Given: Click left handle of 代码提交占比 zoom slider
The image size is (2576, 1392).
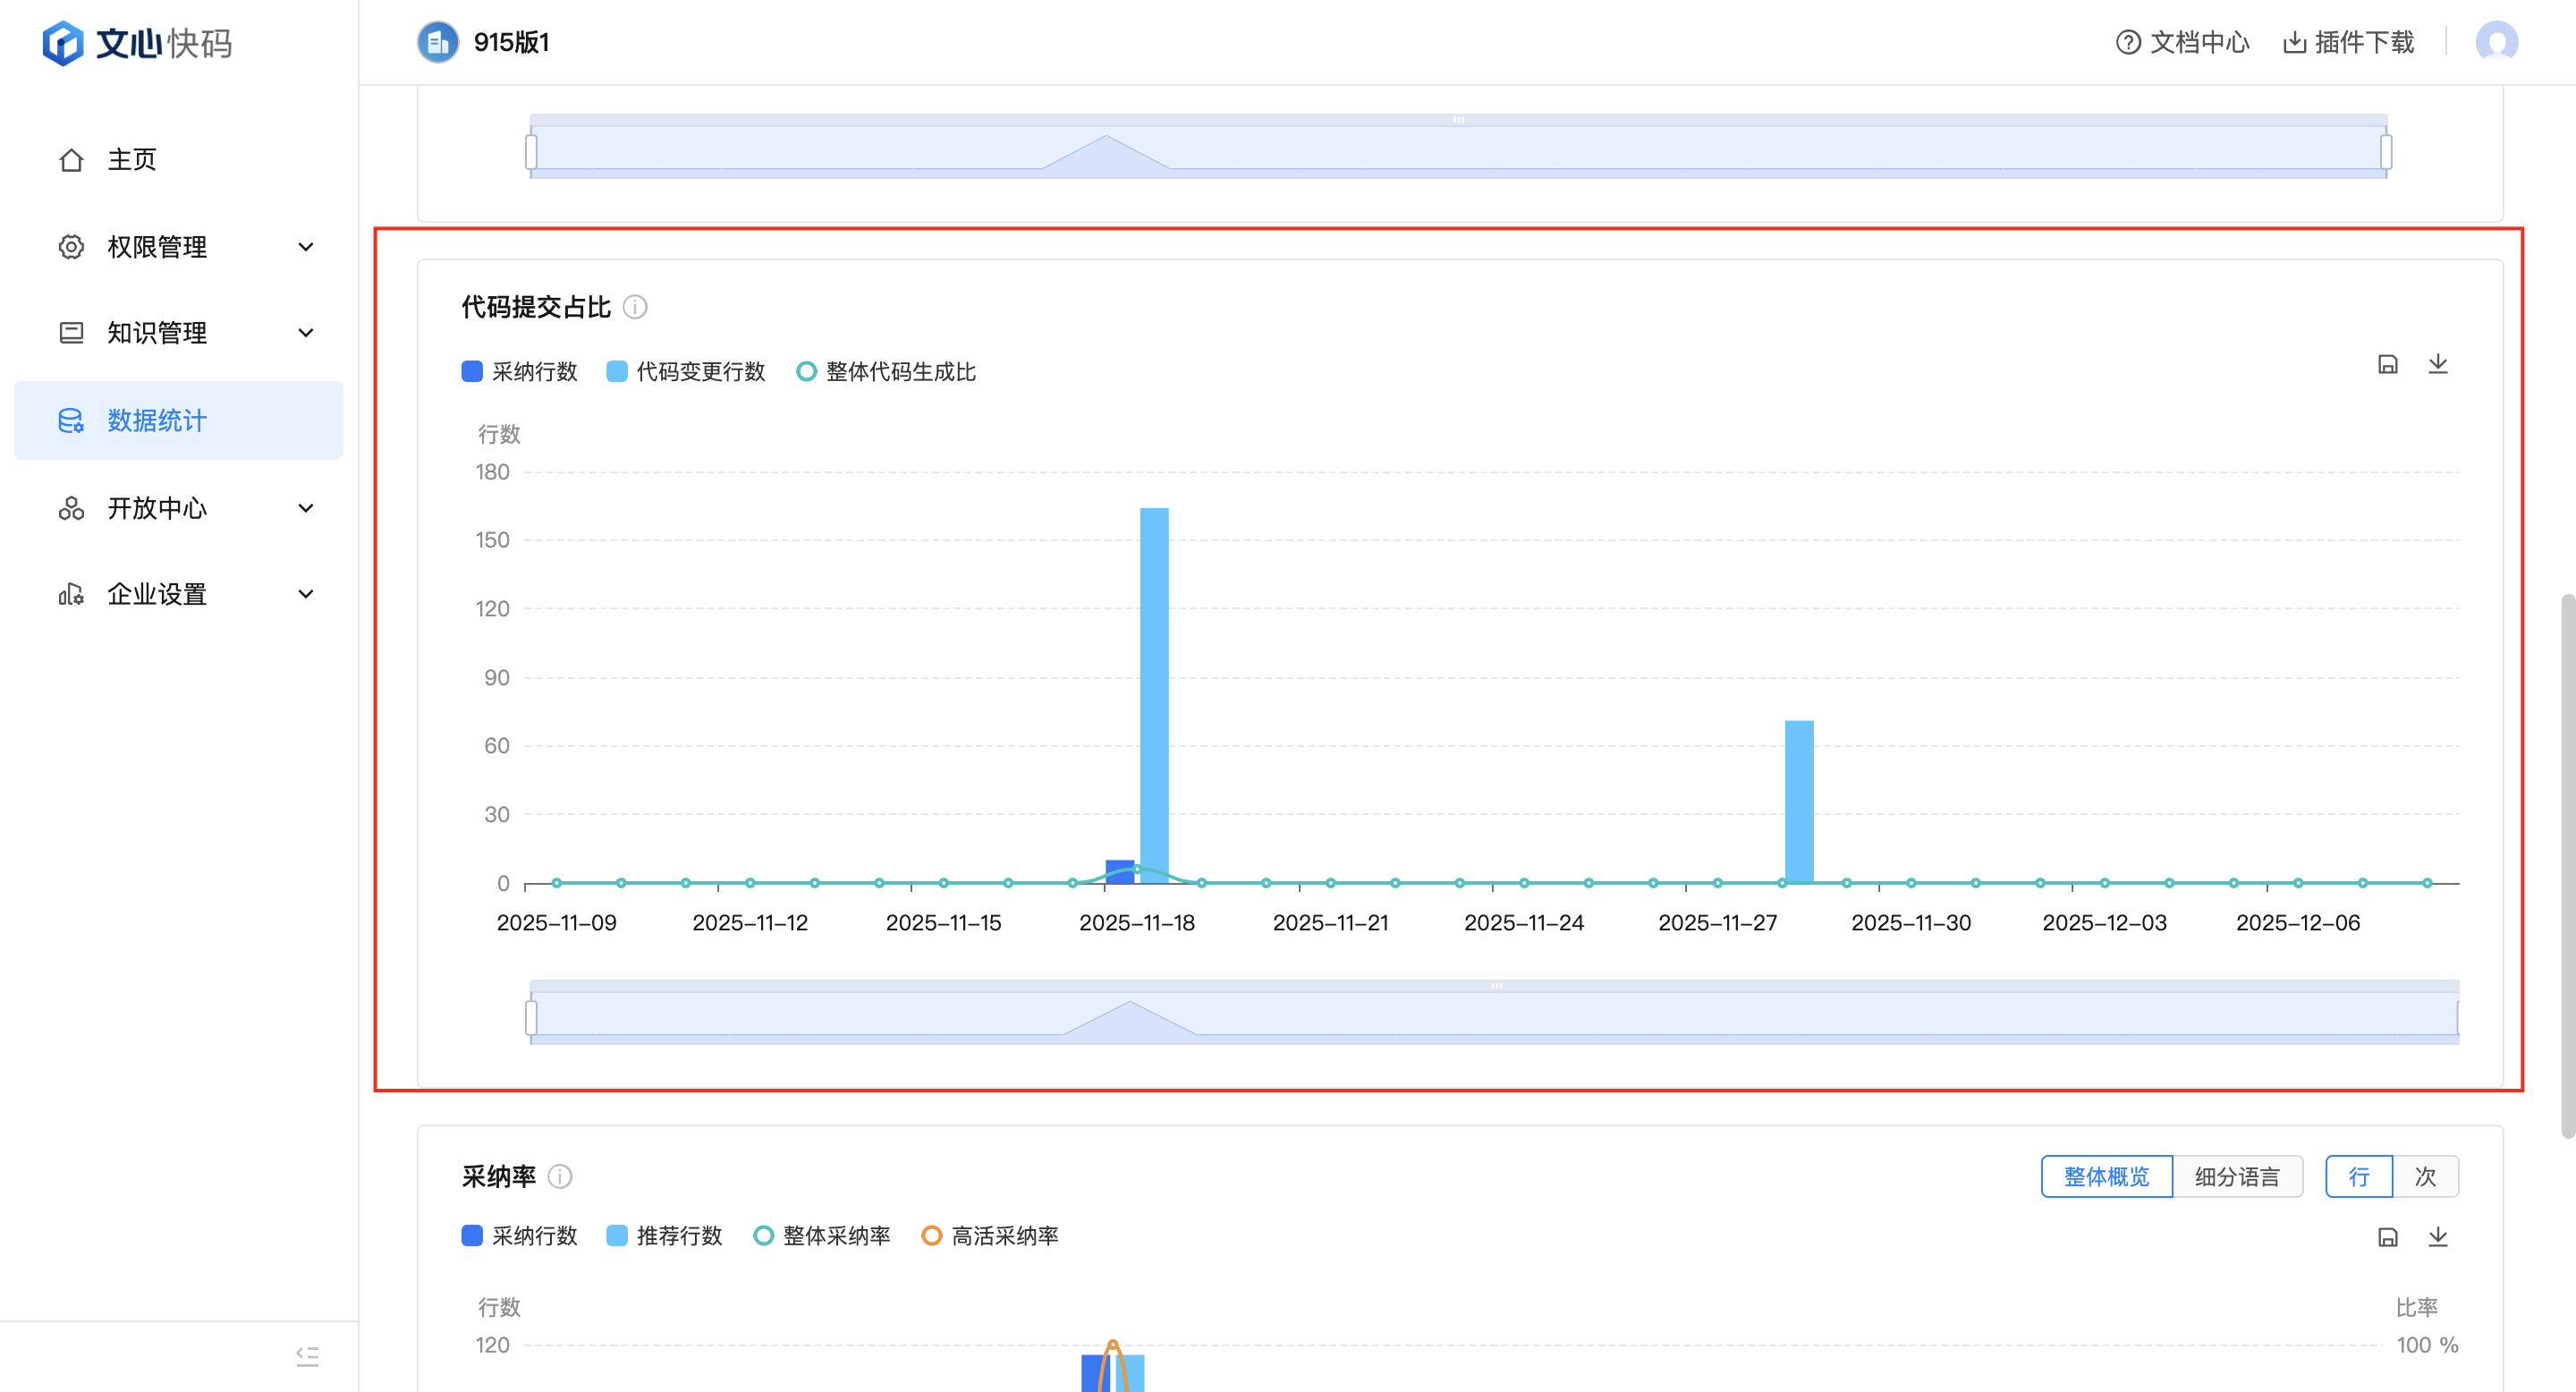Looking at the screenshot, I should (531, 1017).
